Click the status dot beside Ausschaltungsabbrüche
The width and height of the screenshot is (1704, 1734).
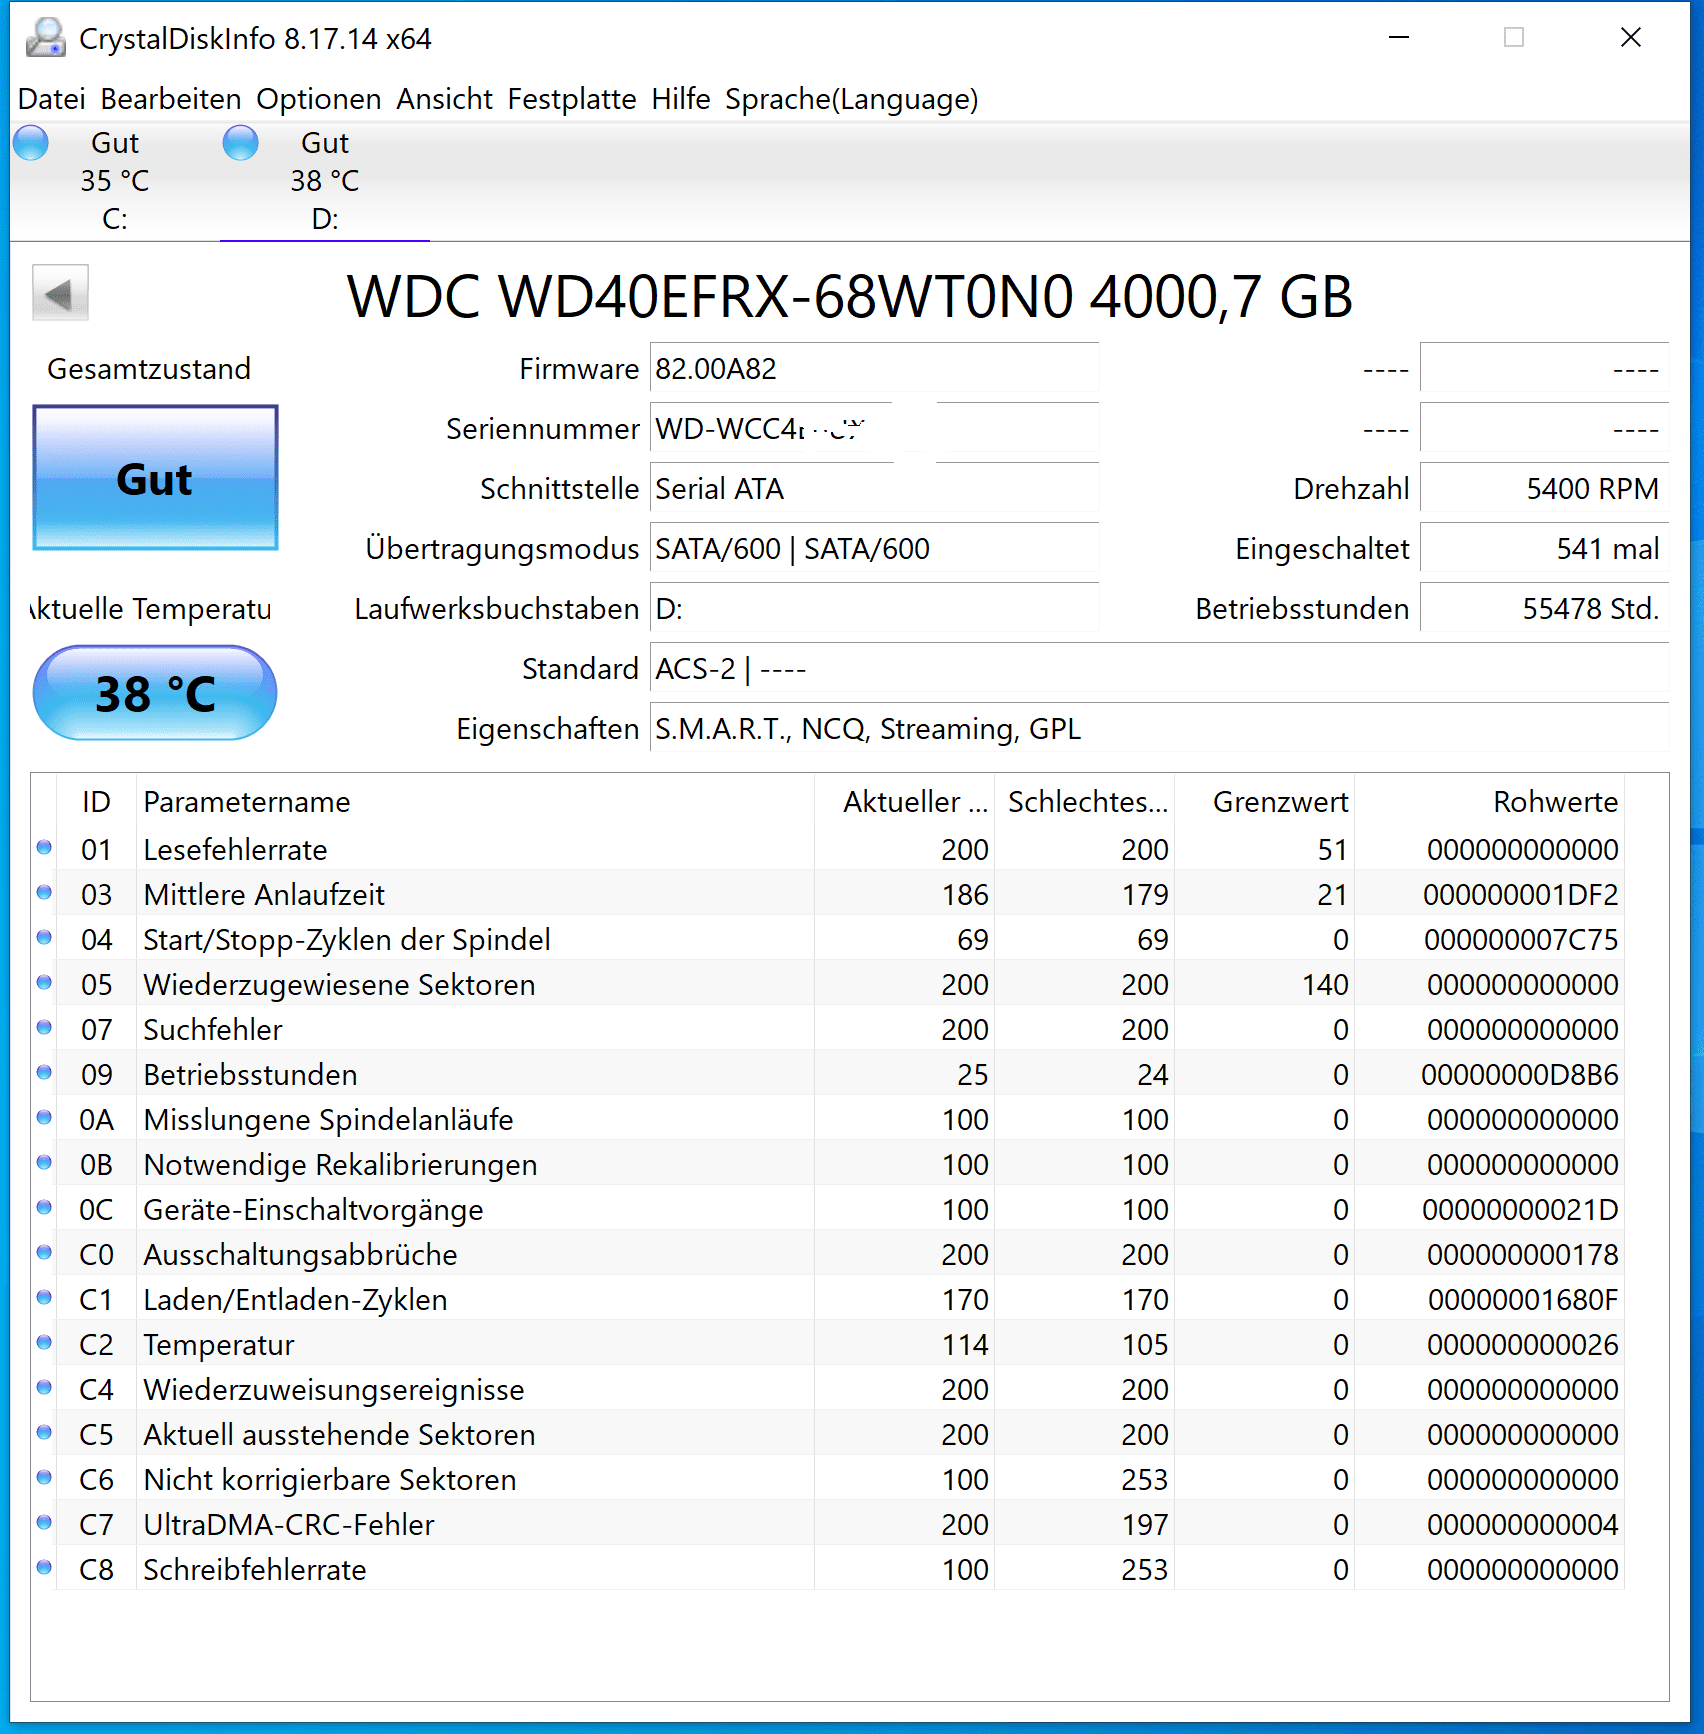44,1253
